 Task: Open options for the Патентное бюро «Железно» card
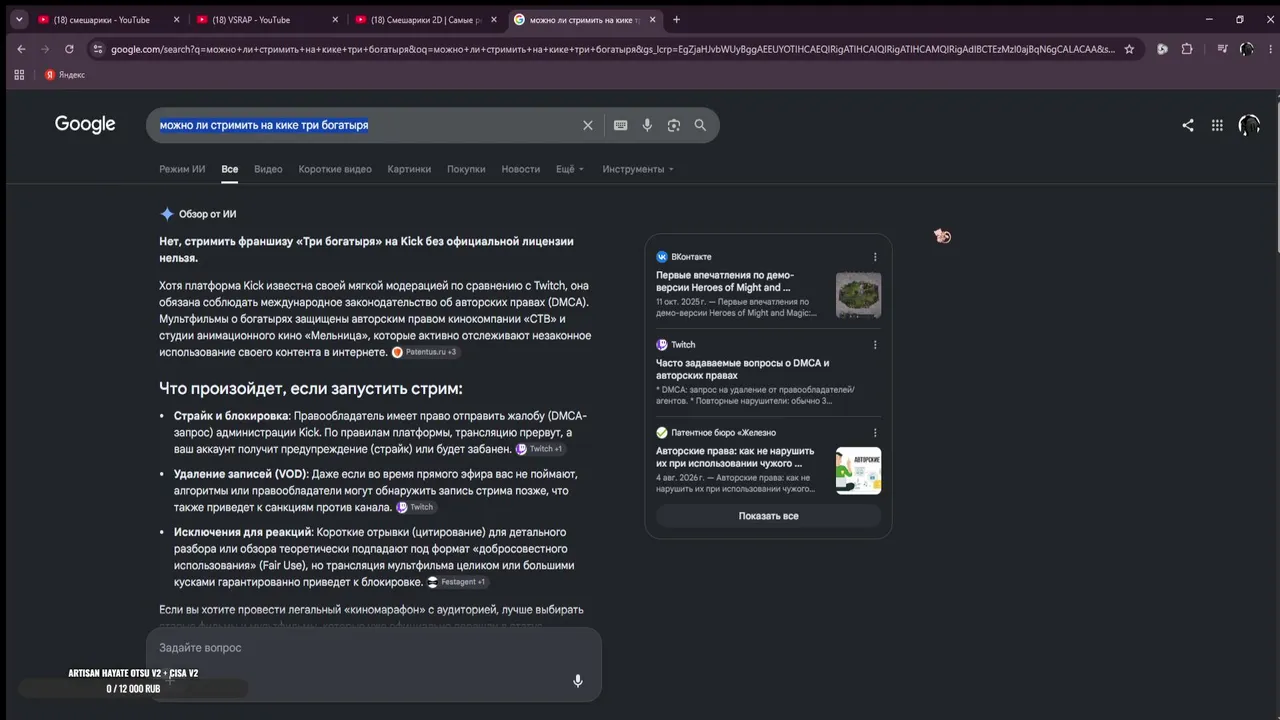[875, 433]
